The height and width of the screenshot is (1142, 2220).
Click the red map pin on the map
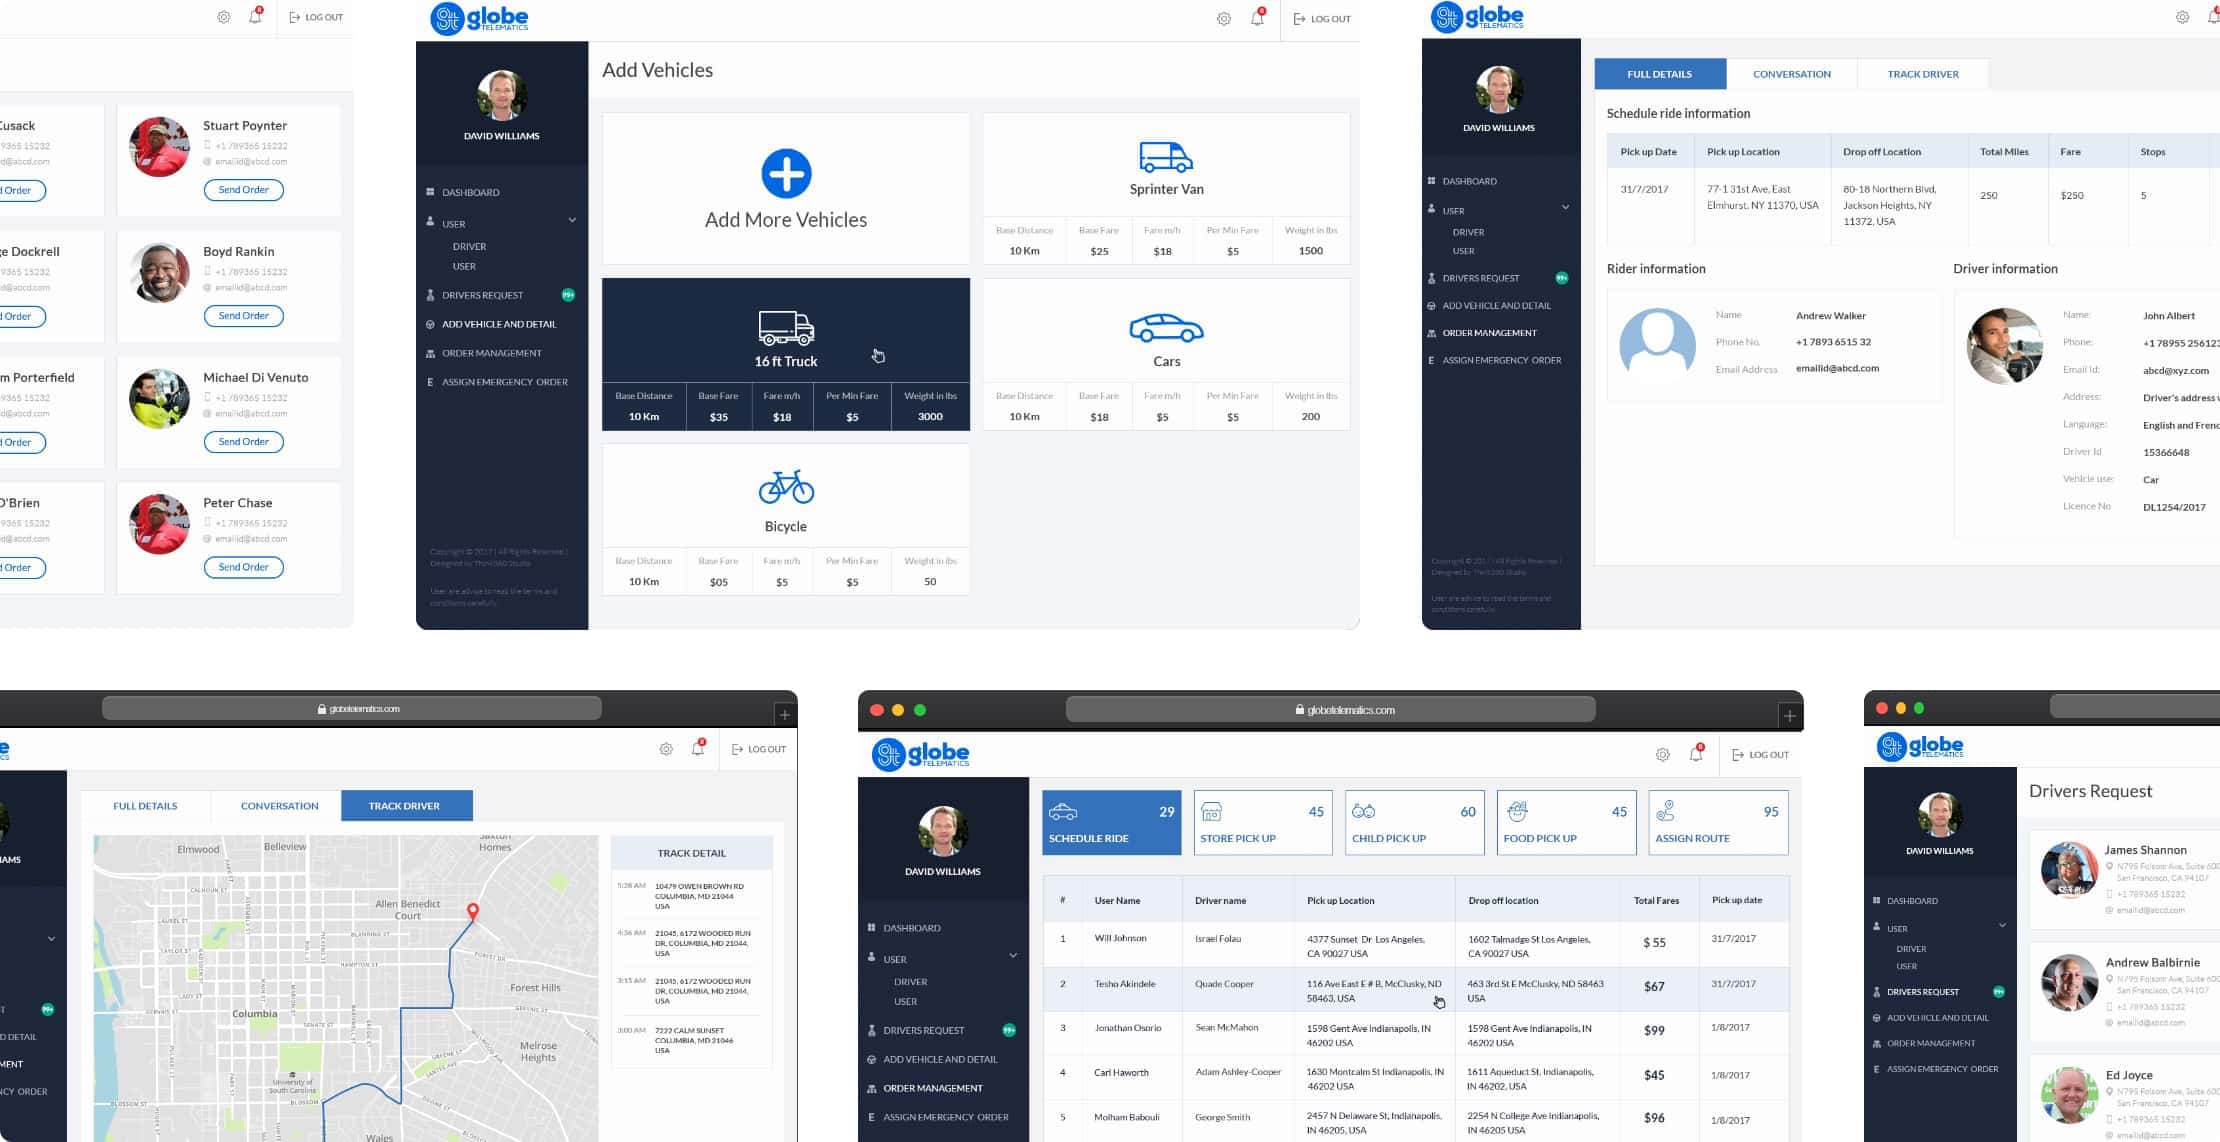pos(473,911)
